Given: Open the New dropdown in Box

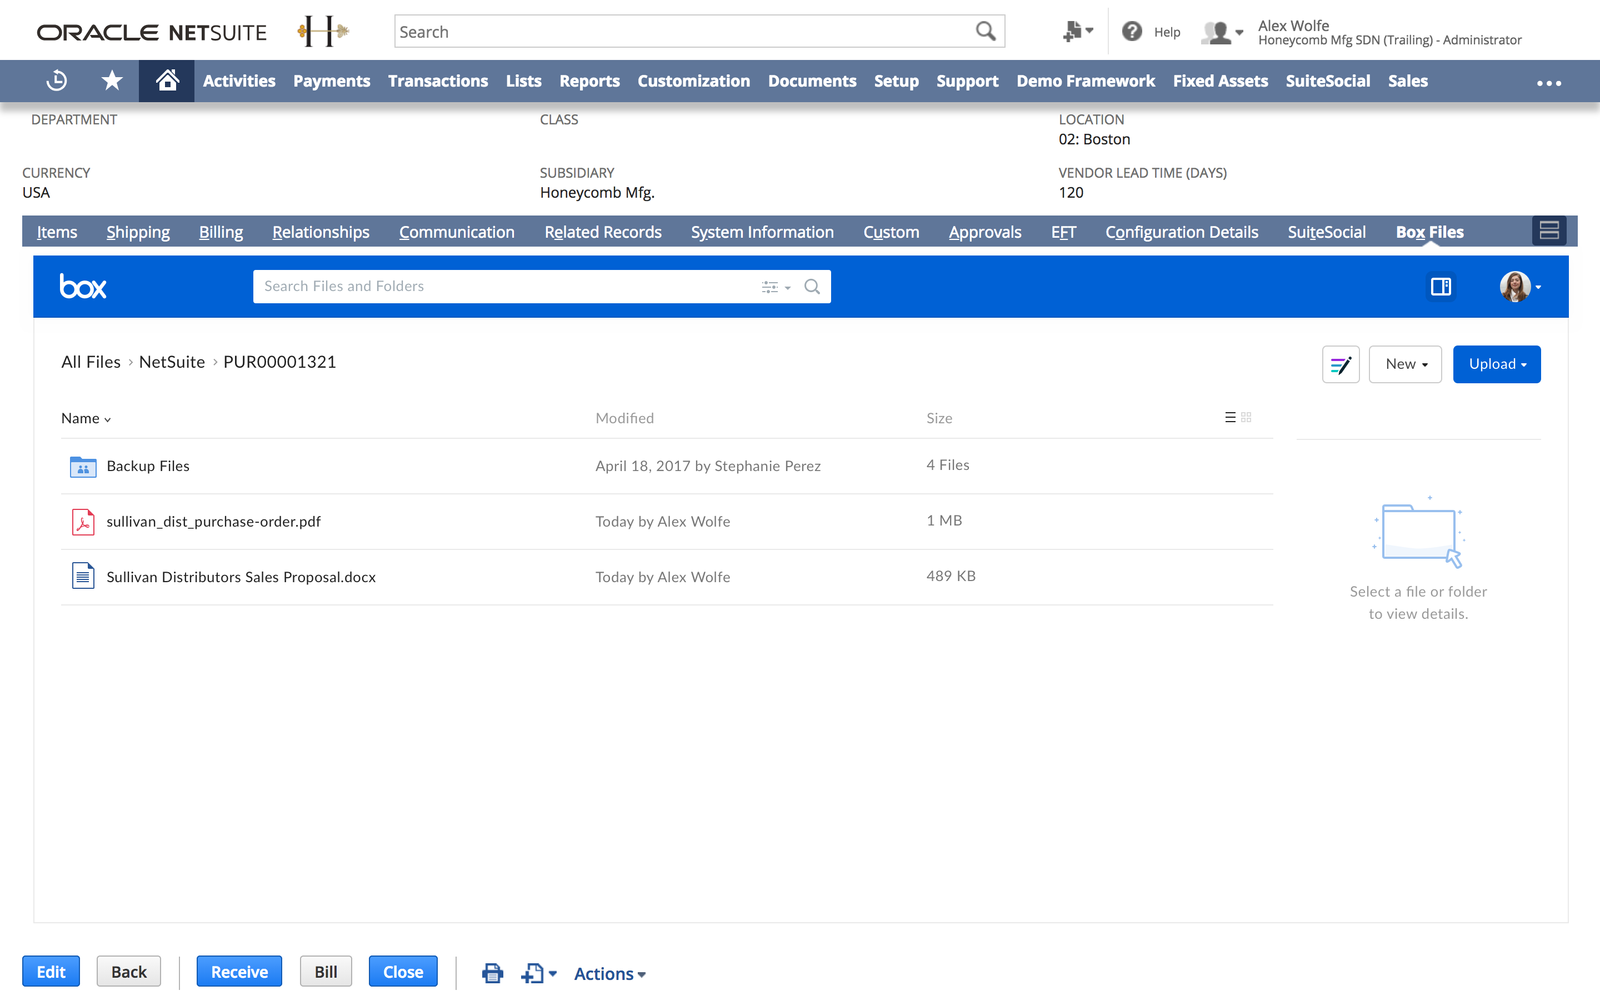Looking at the screenshot, I should (x=1405, y=365).
